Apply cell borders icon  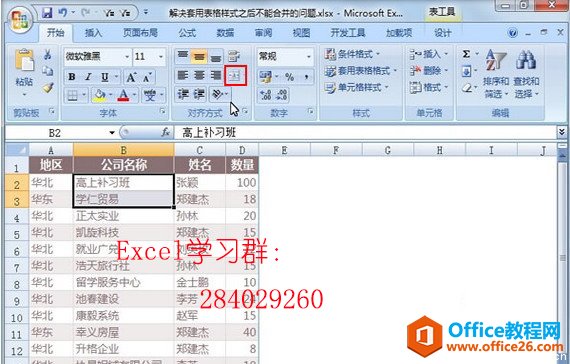tap(72, 96)
